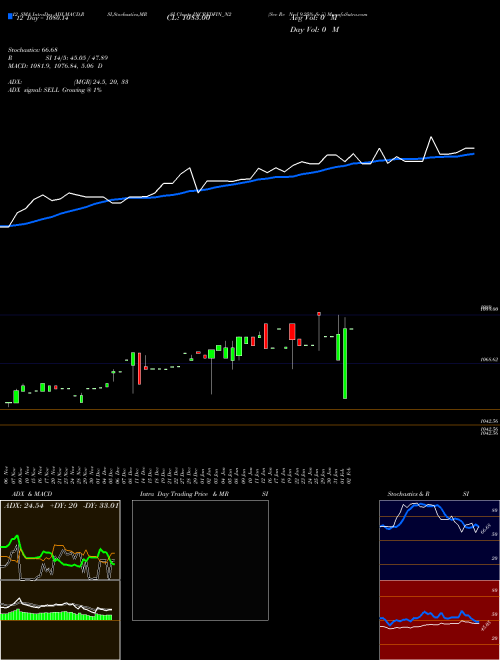Click the 'Stochastics & R' panel title
500x660 pixels.
(x=408, y=494)
